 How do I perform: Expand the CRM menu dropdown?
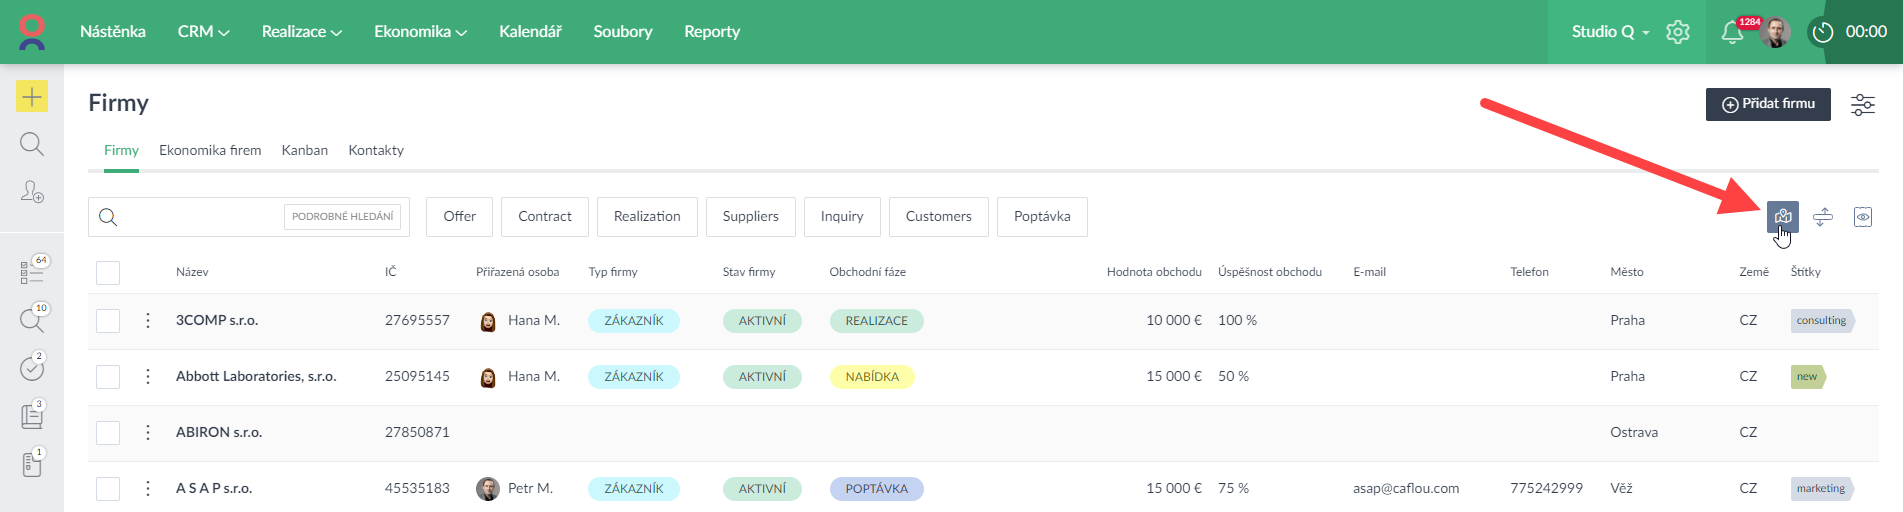pyautogui.click(x=203, y=32)
